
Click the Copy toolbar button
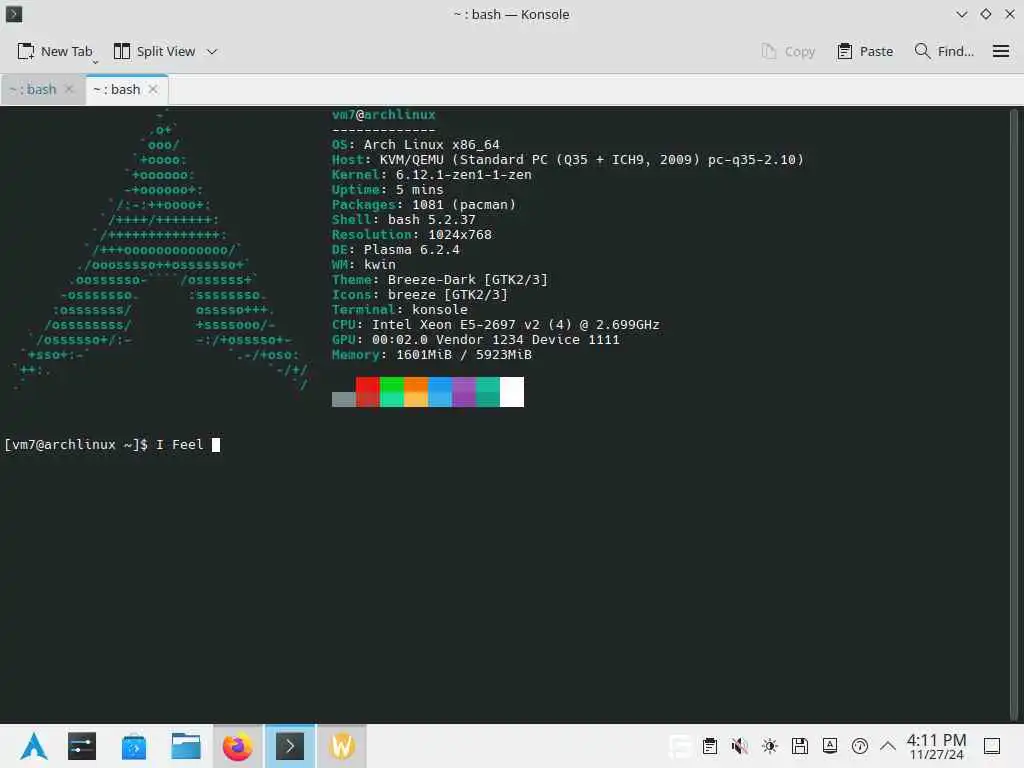[788, 51]
